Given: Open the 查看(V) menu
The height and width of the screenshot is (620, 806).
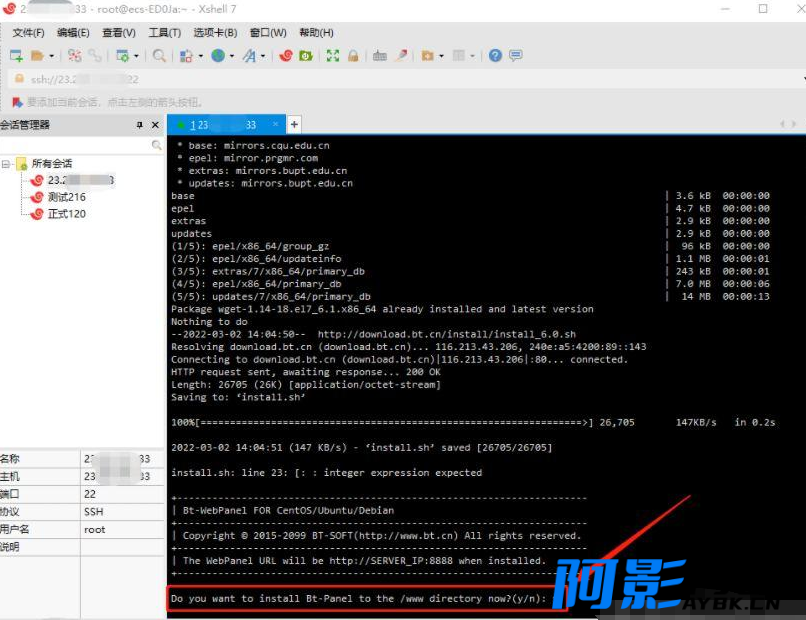Looking at the screenshot, I should point(119,33).
